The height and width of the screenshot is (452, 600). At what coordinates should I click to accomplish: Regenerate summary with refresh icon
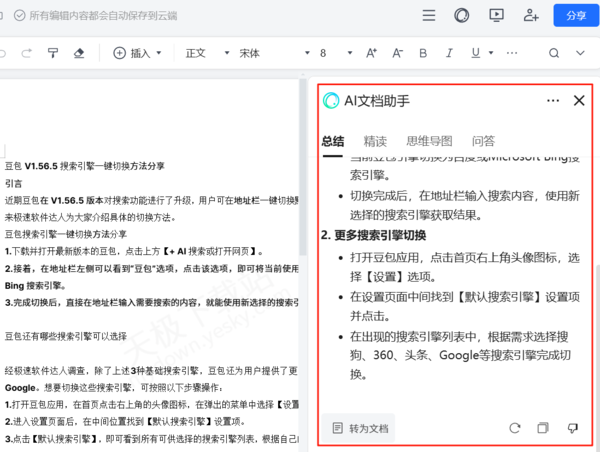[x=515, y=428]
